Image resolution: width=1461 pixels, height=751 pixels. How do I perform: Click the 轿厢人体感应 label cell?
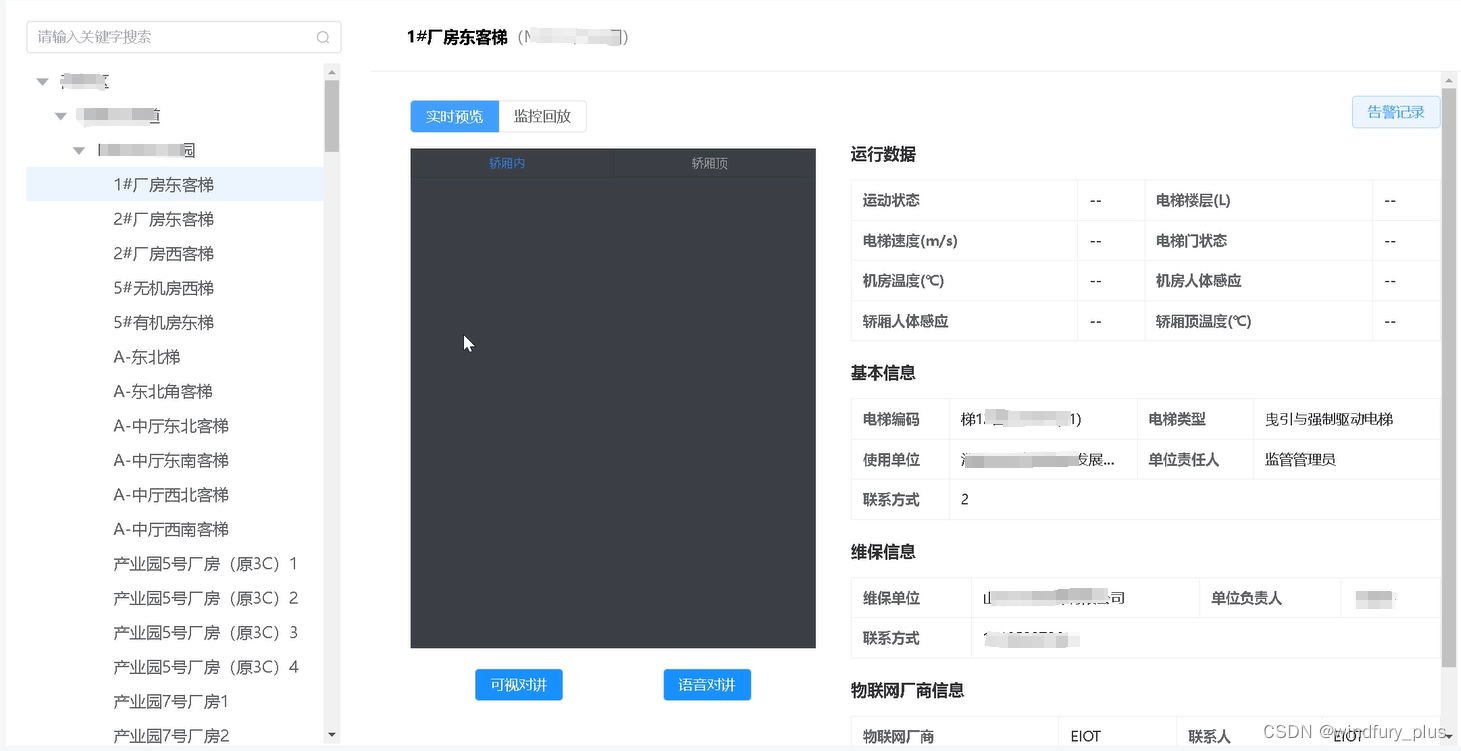click(x=964, y=321)
